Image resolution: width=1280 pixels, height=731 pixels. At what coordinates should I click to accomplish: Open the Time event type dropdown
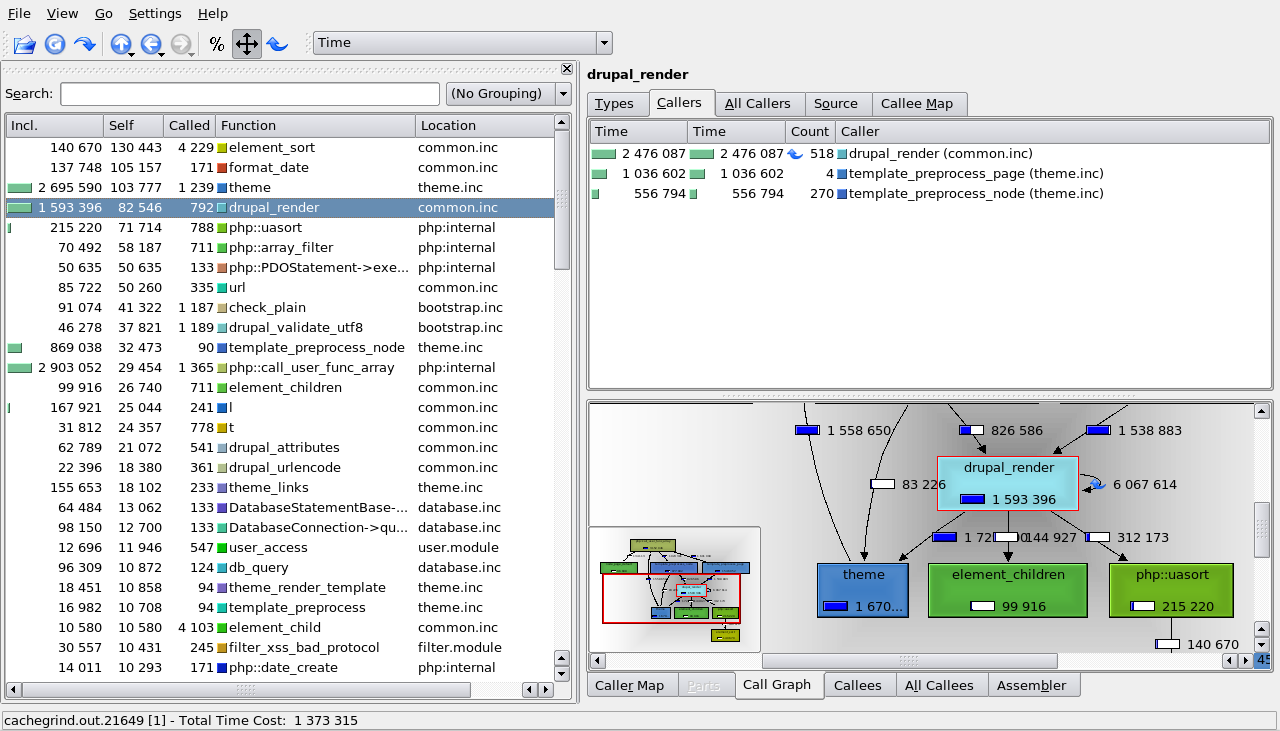462,43
